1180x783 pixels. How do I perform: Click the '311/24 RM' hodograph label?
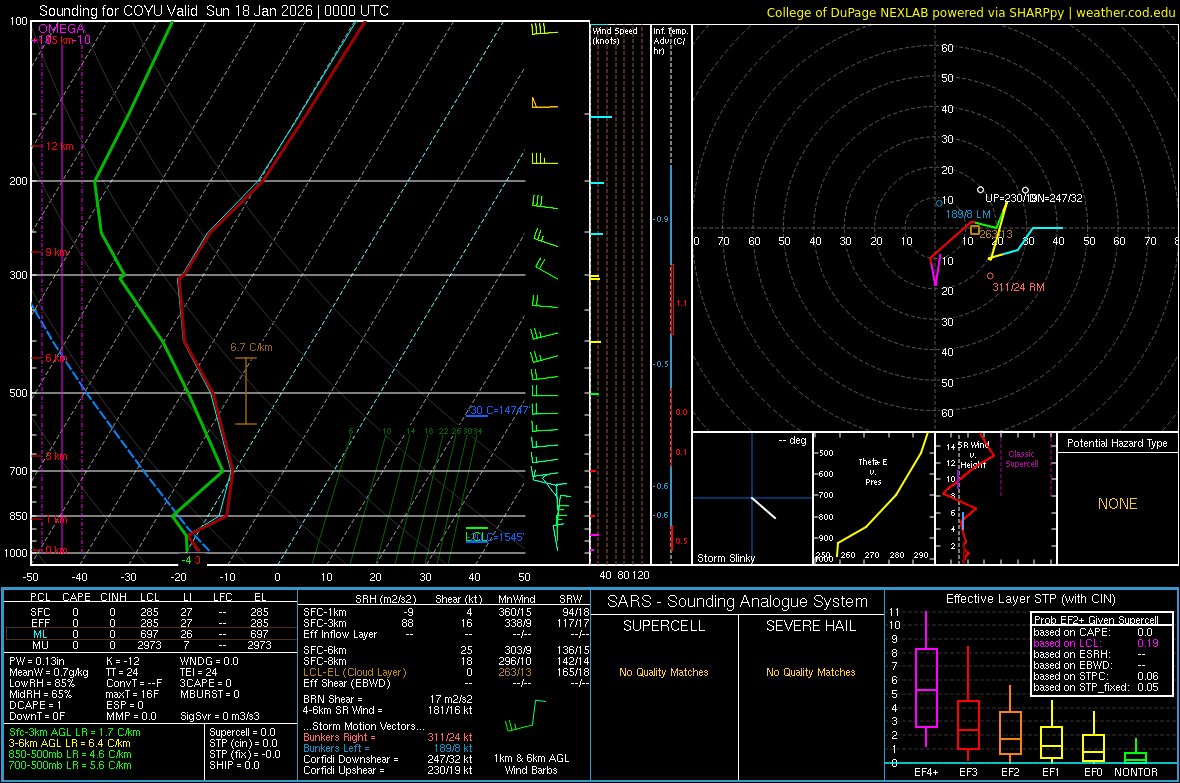[x=1018, y=287]
